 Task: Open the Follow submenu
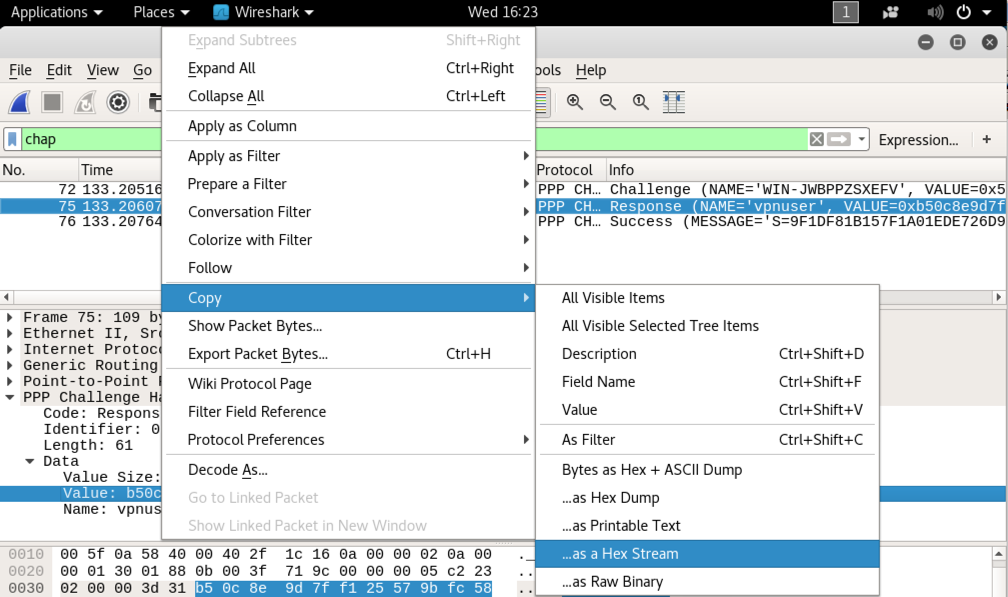pos(349,268)
